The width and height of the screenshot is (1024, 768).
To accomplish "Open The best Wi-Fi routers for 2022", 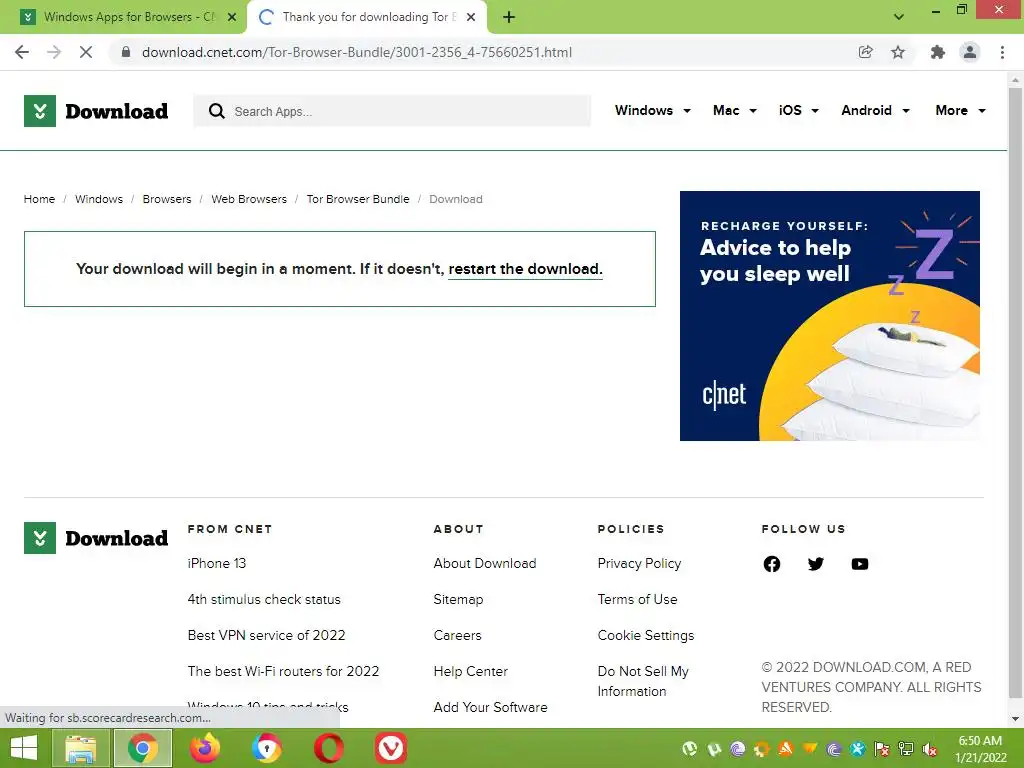I will (x=283, y=671).
